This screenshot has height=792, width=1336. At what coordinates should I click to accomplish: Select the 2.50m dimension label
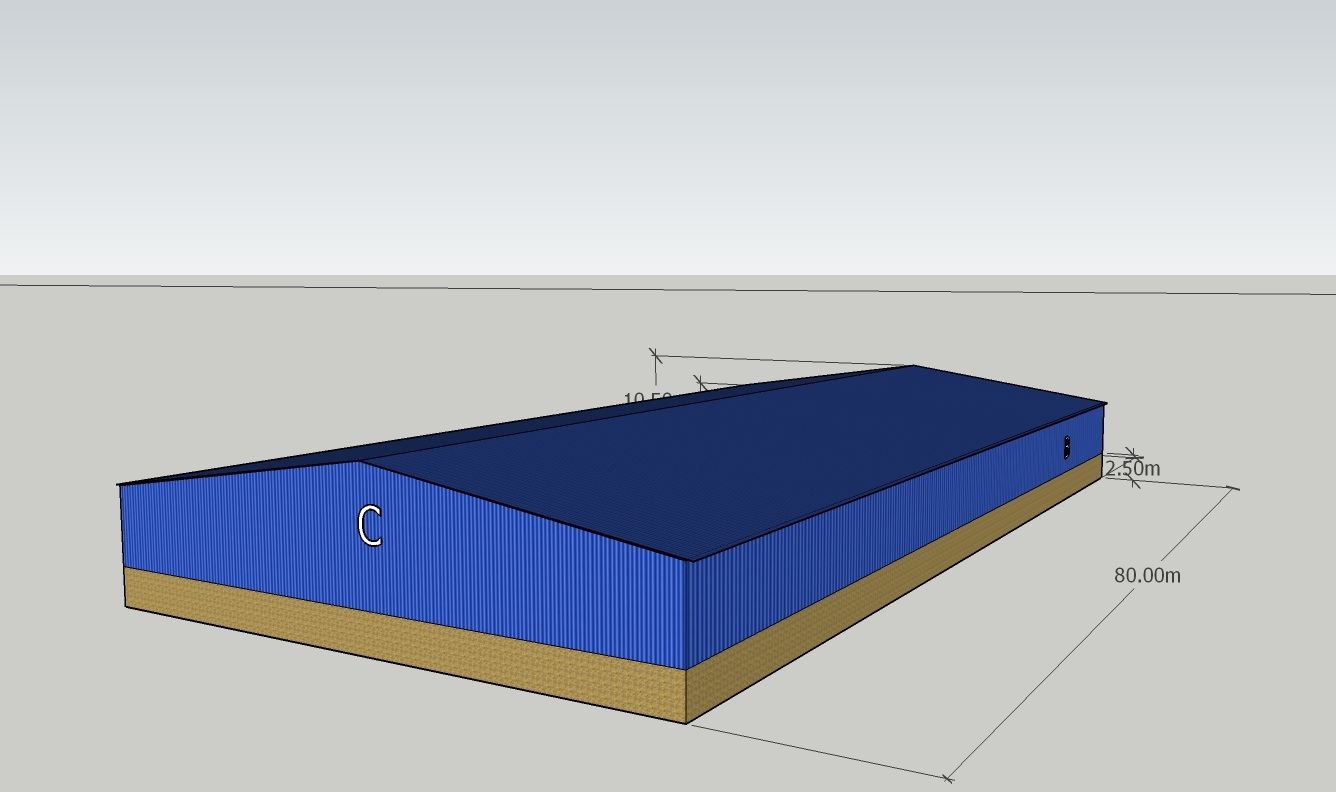coord(1133,468)
